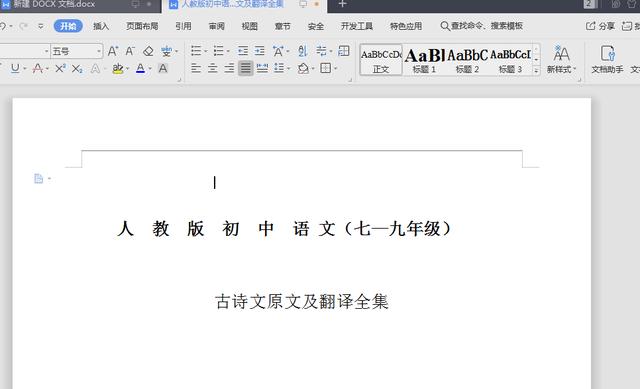Expand the styles gallery more arrow
Image resolution: width=640 pixels, height=389 pixels.
(536, 71)
